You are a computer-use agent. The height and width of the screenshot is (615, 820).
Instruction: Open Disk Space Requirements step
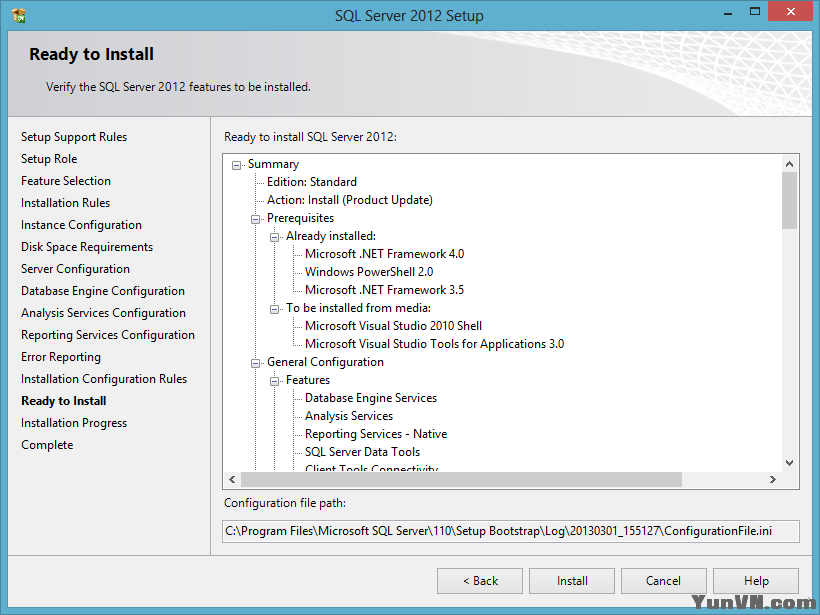[87, 247]
